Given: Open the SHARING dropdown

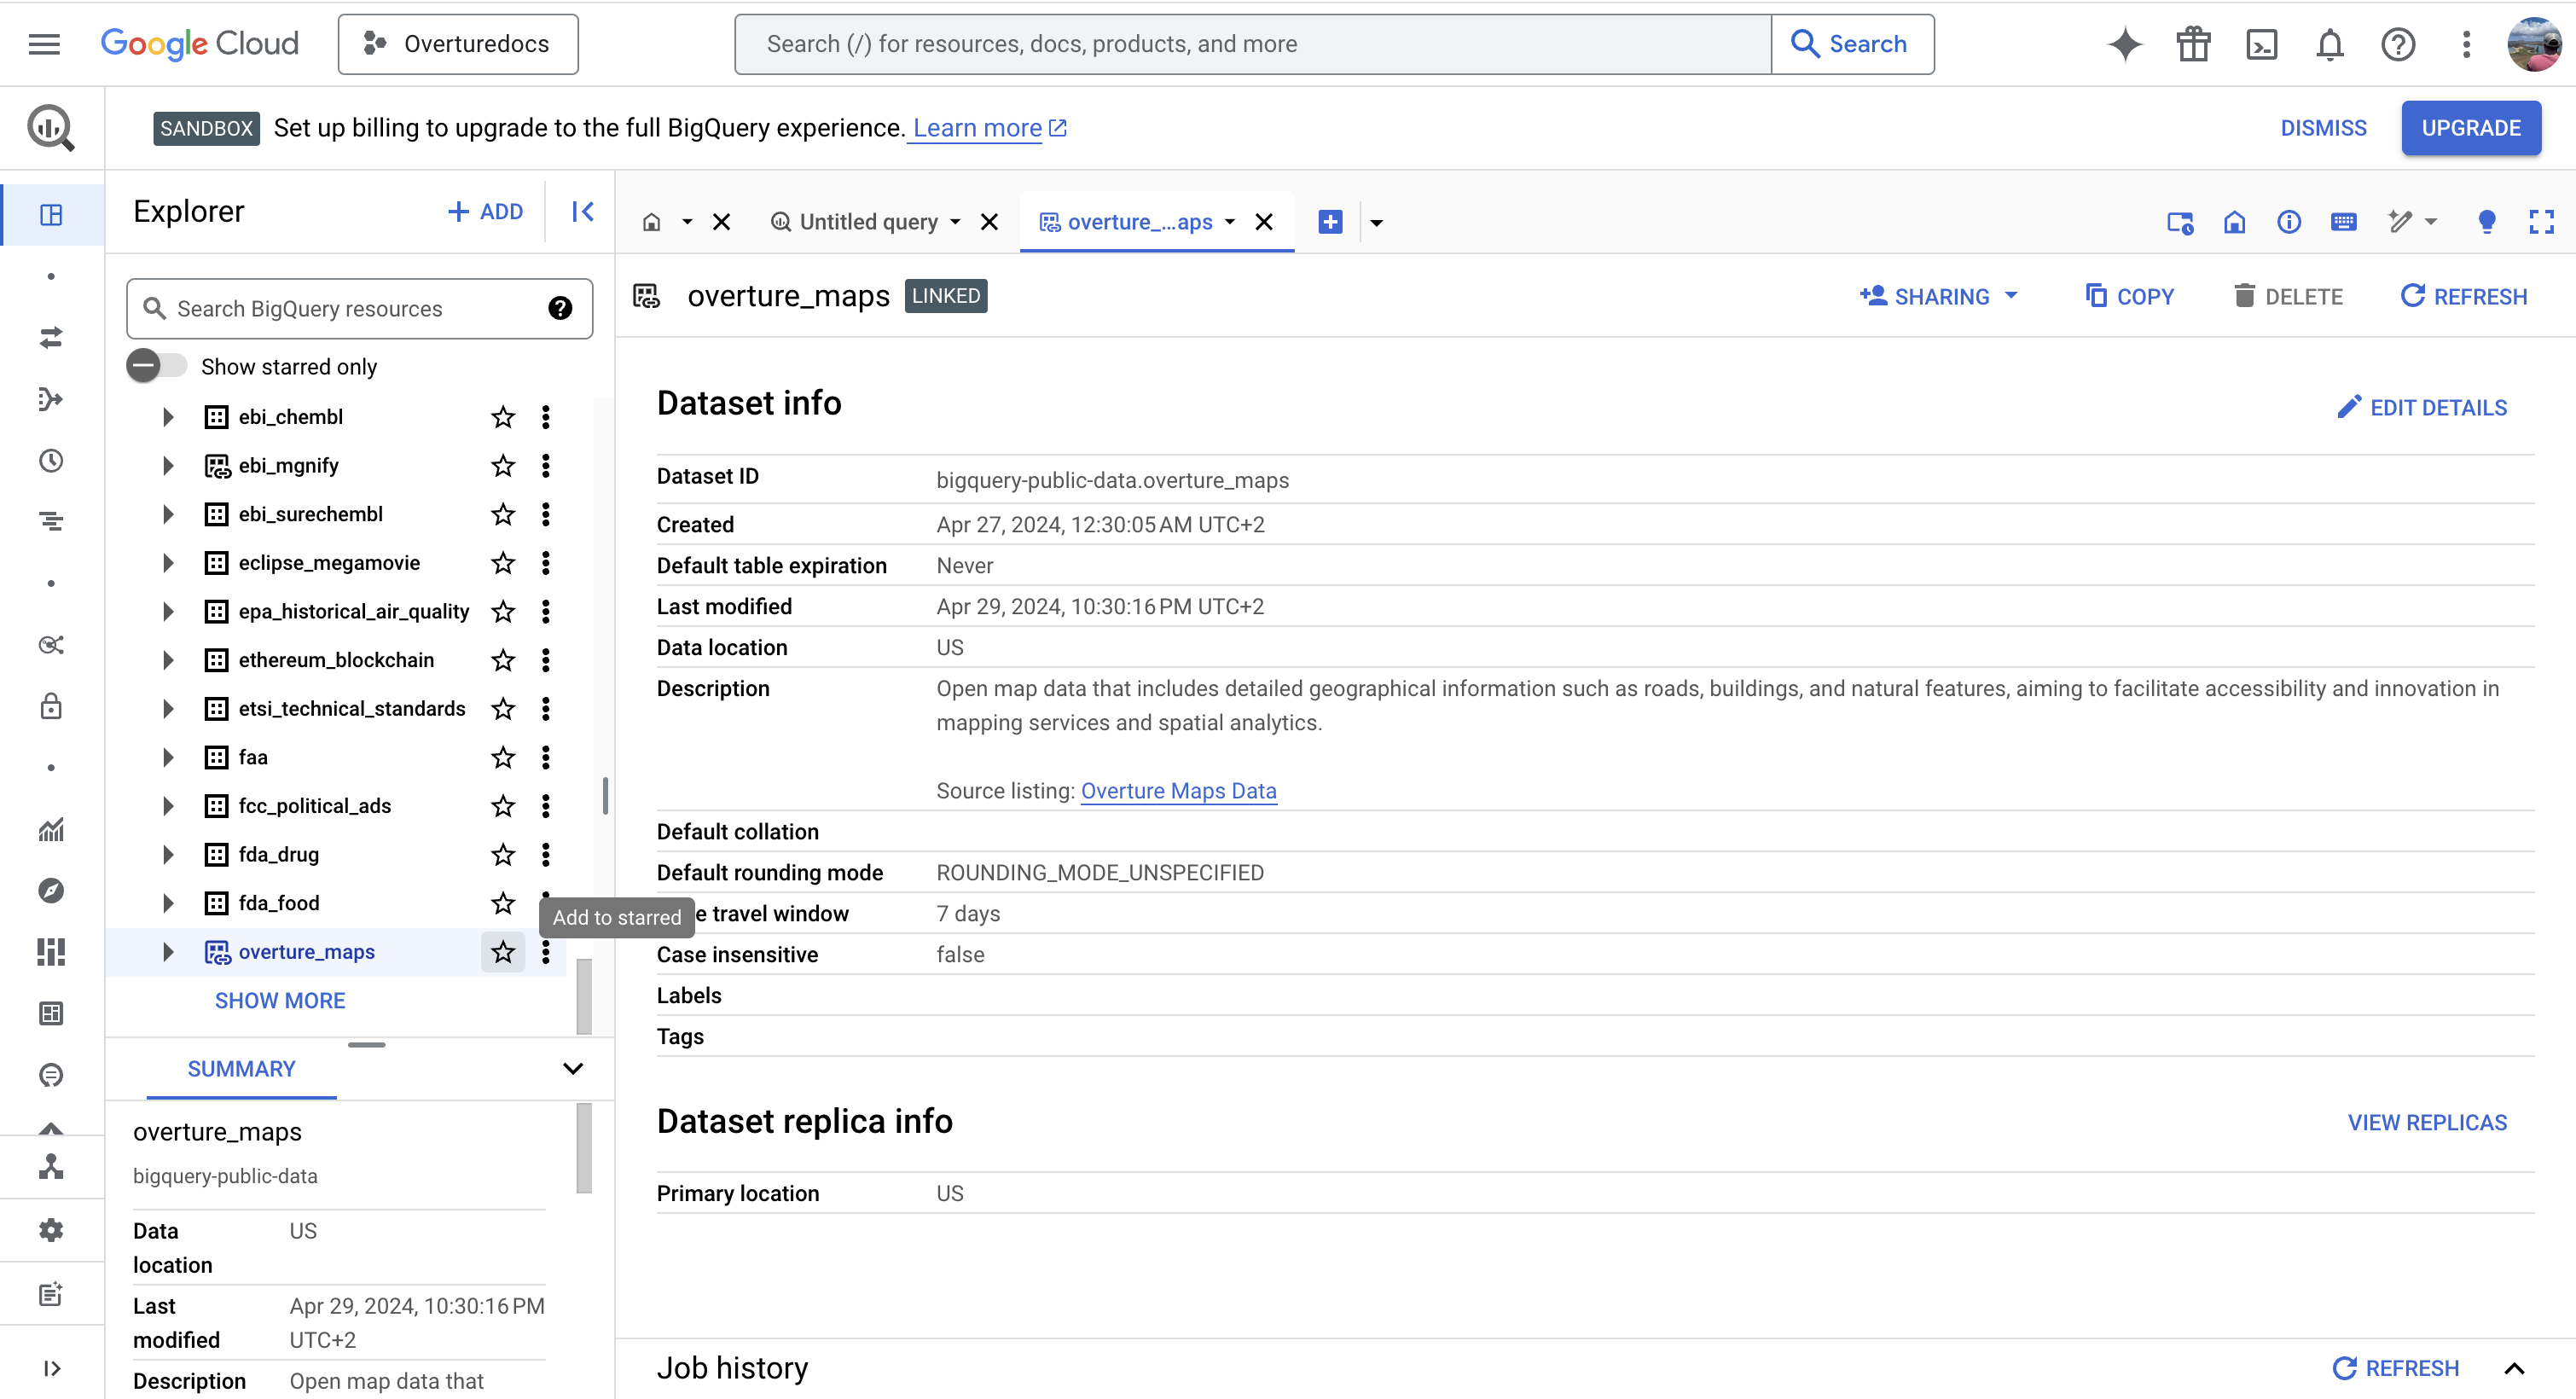Looking at the screenshot, I should click(x=1939, y=296).
